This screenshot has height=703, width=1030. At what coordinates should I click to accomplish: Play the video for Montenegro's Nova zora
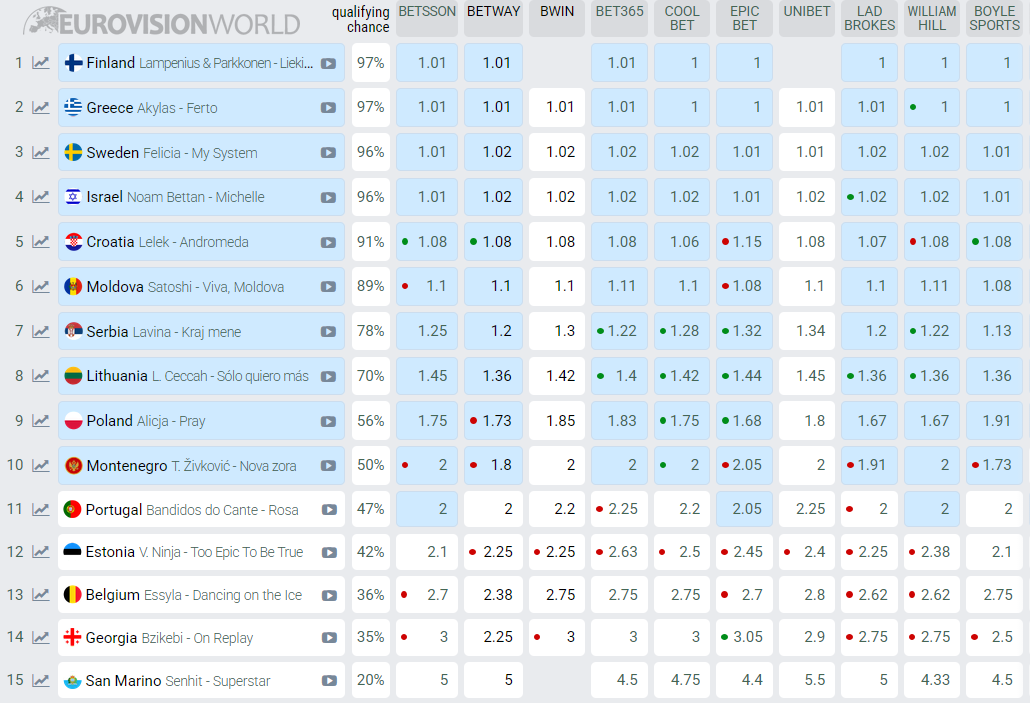click(x=328, y=466)
